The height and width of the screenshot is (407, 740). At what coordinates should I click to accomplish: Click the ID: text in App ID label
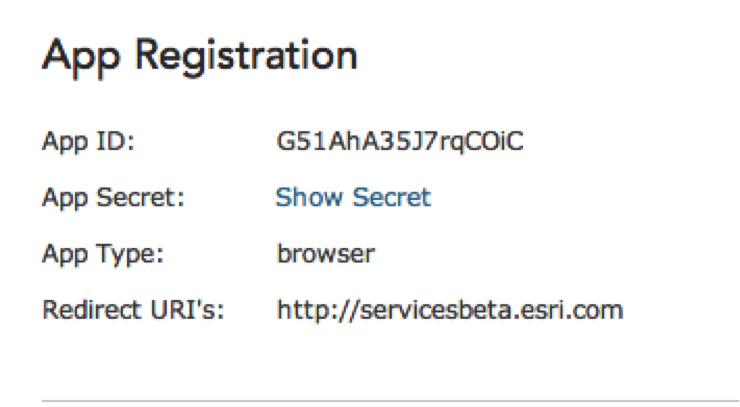click(x=116, y=141)
